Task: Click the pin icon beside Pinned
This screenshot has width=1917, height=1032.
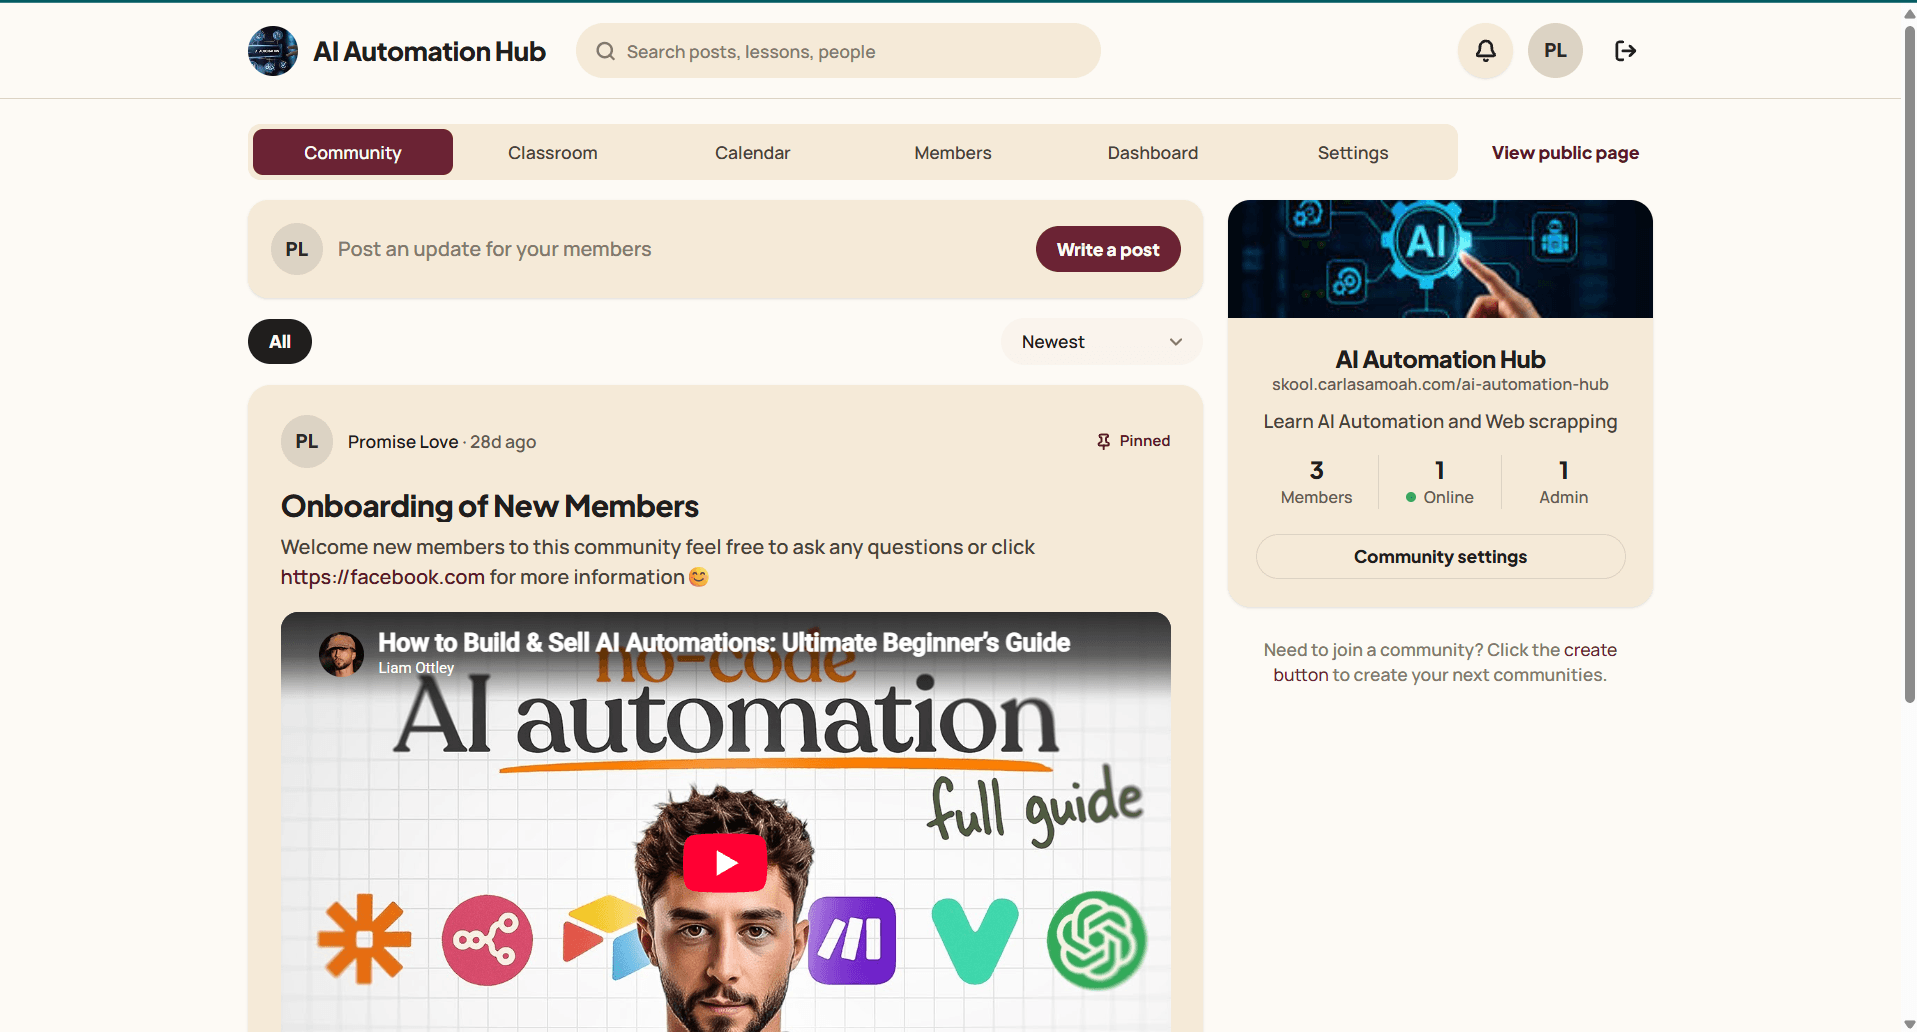Action: click(x=1103, y=441)
